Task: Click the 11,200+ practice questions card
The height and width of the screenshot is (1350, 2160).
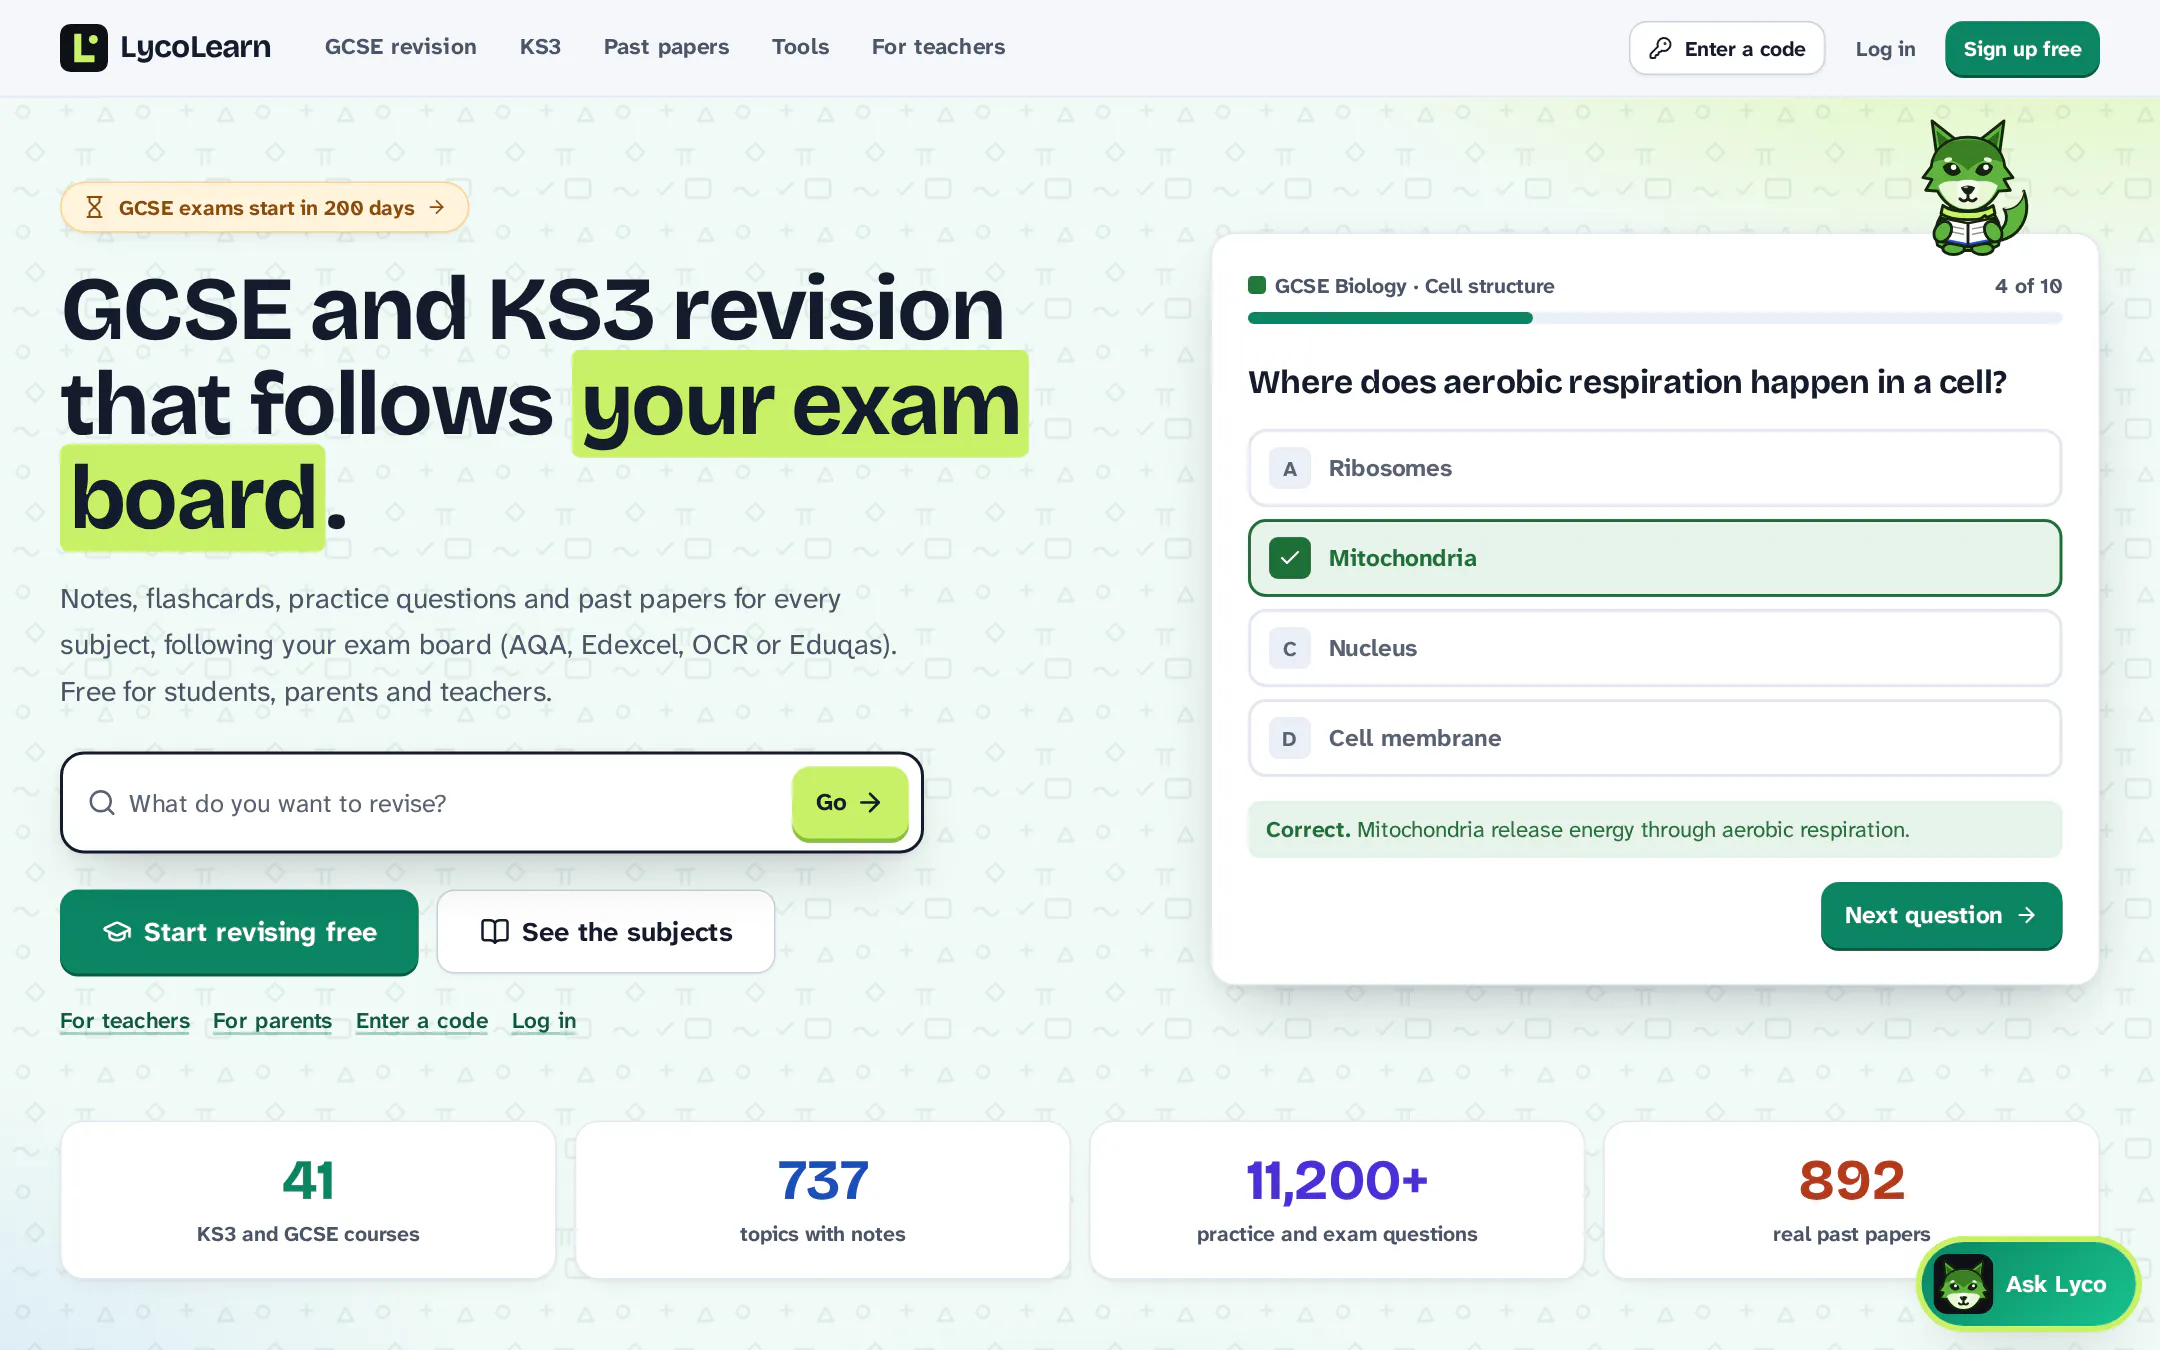Action: point(1337,1200)
